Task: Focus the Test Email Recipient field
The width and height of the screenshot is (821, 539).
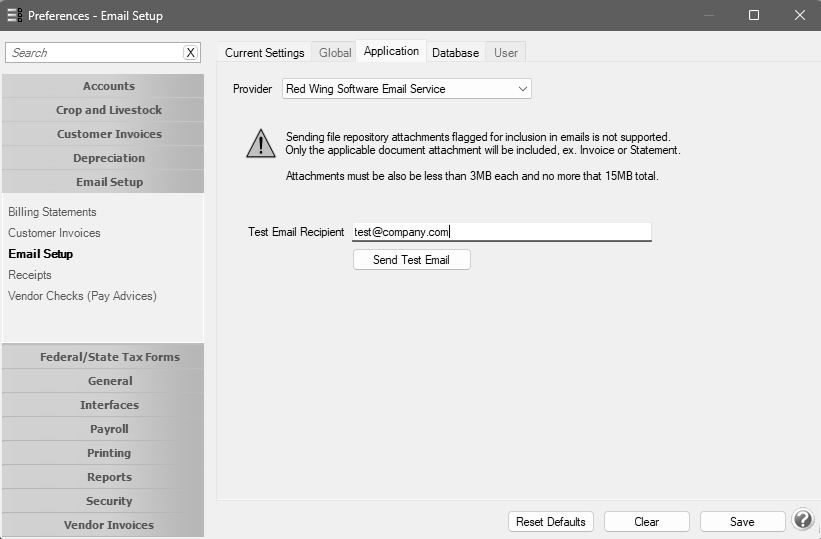Action: coord(502,232)
